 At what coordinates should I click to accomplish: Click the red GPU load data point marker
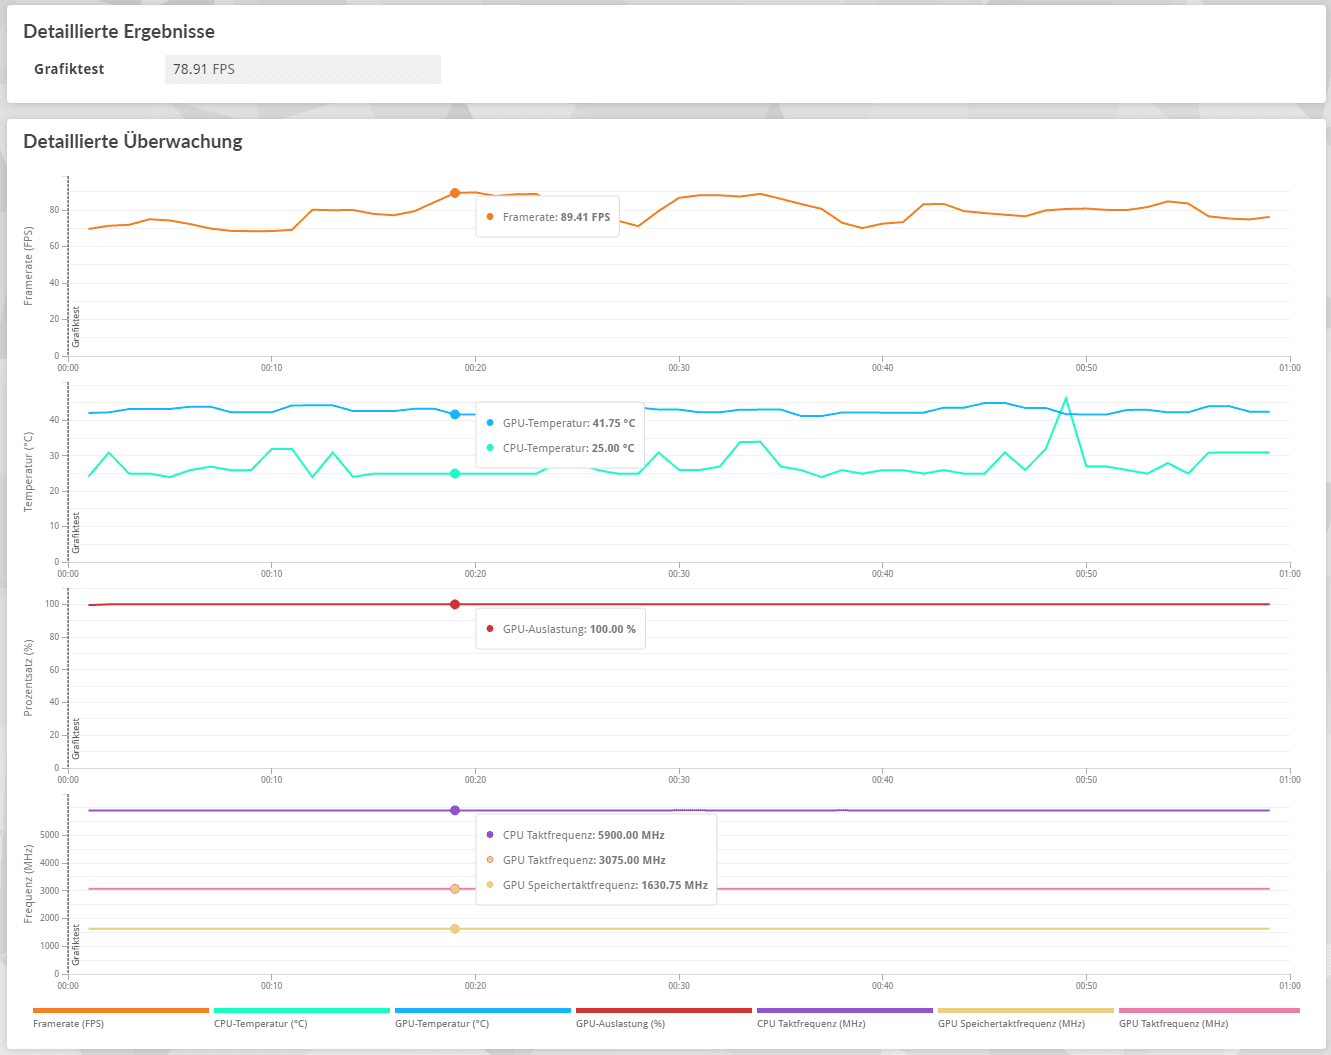pyautogui.click(x=455, y=604)
